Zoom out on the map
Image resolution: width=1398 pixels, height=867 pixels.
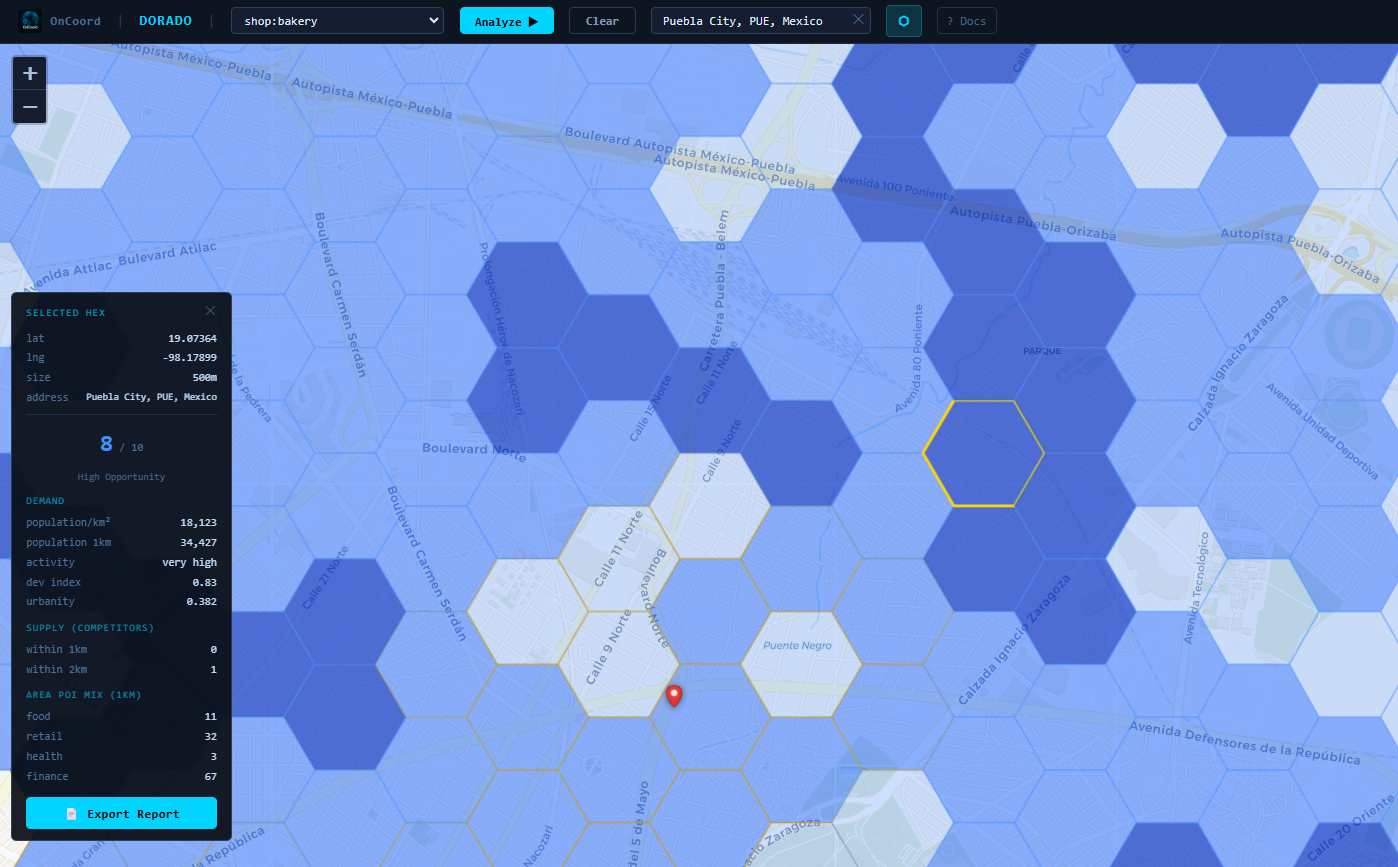[x=30, y=106]
